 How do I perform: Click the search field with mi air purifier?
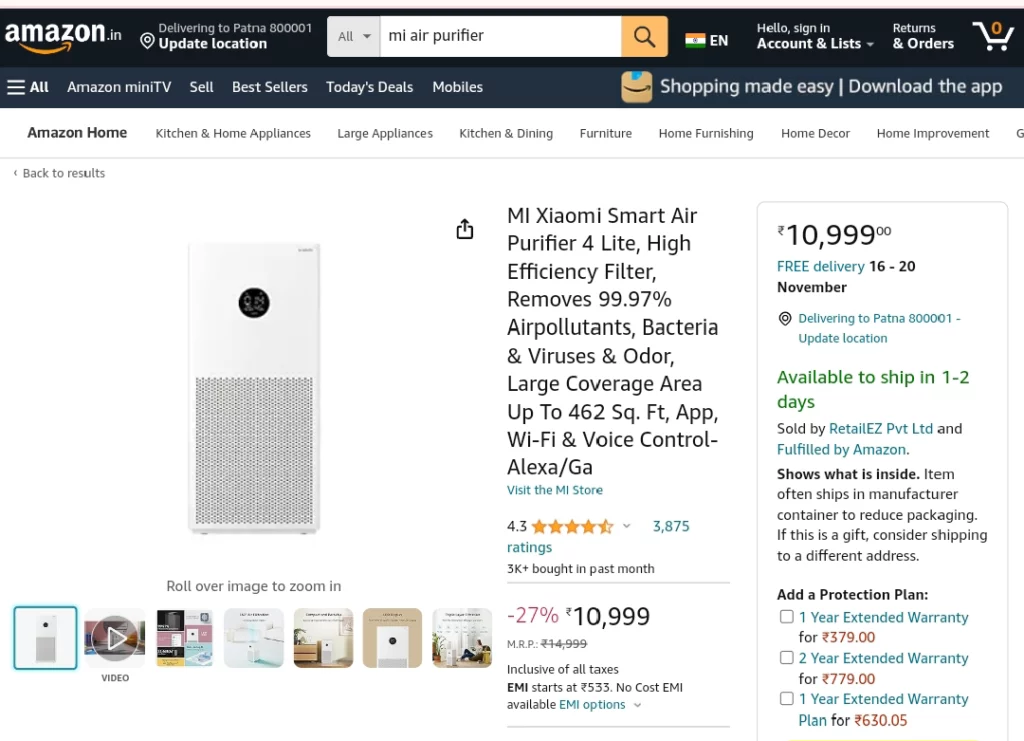click(501, 37)
